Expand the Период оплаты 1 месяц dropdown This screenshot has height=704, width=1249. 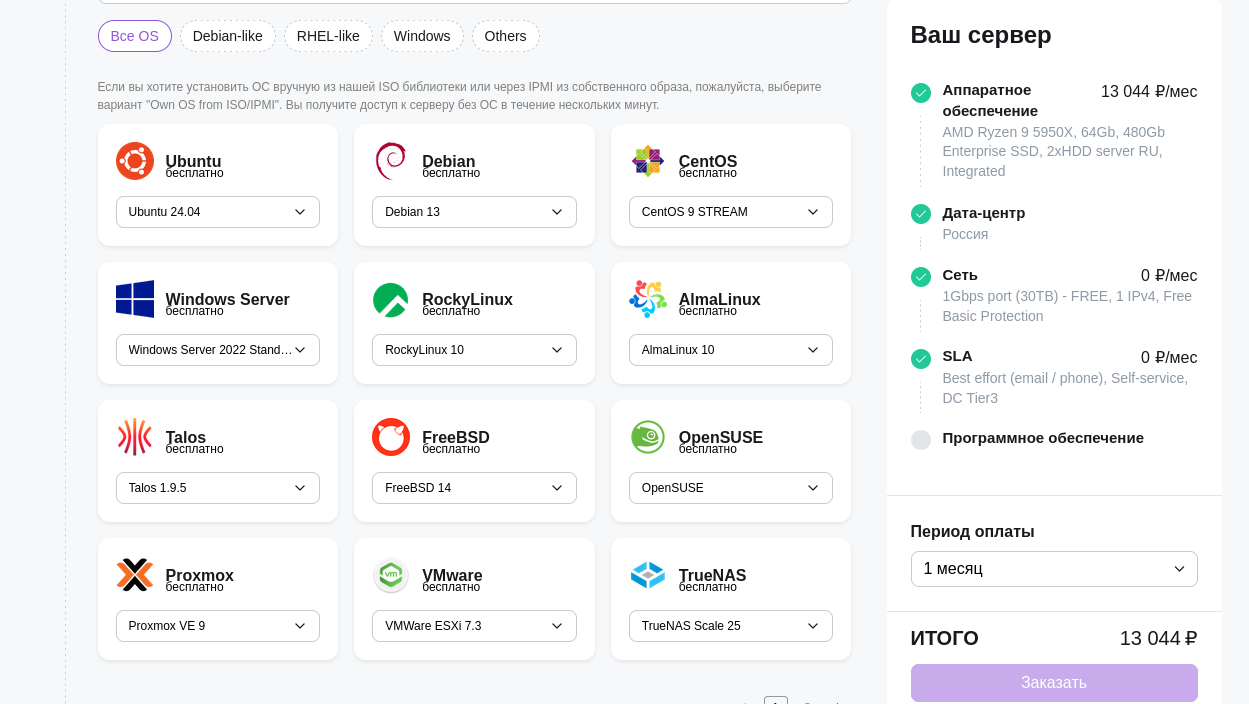pos(1054,569)
